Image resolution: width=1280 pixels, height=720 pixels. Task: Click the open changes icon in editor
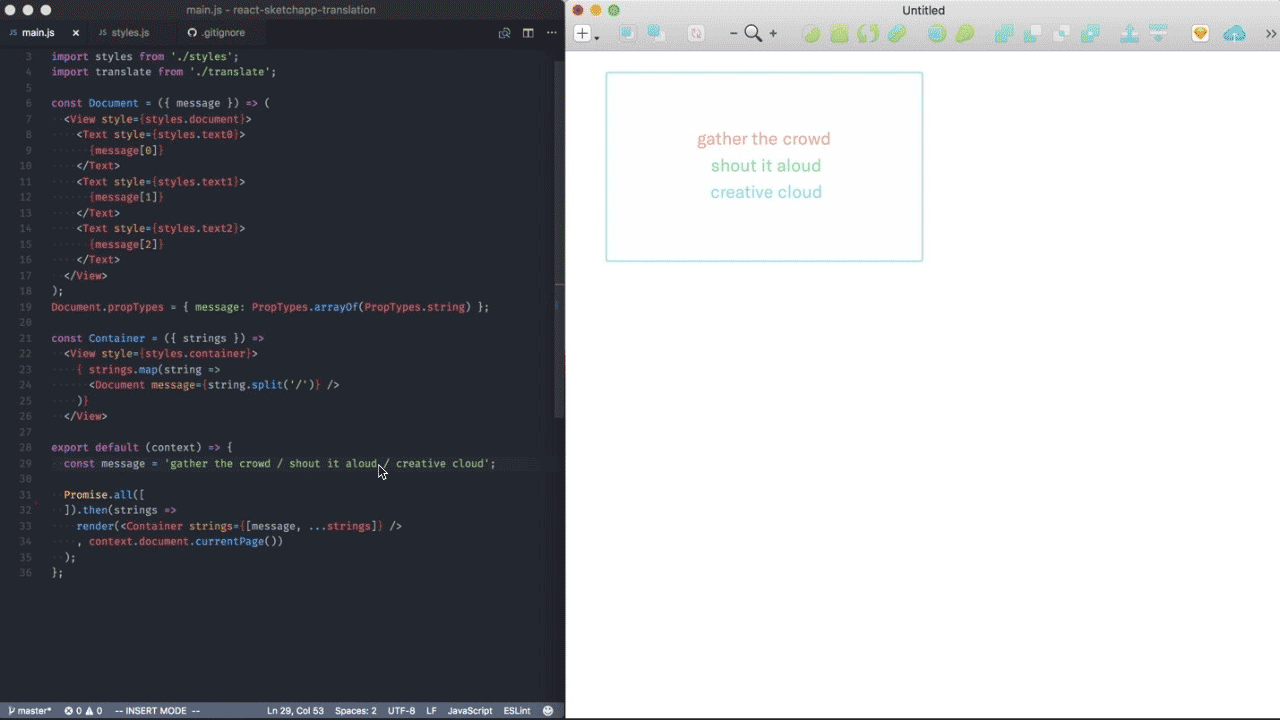[505, 33]
